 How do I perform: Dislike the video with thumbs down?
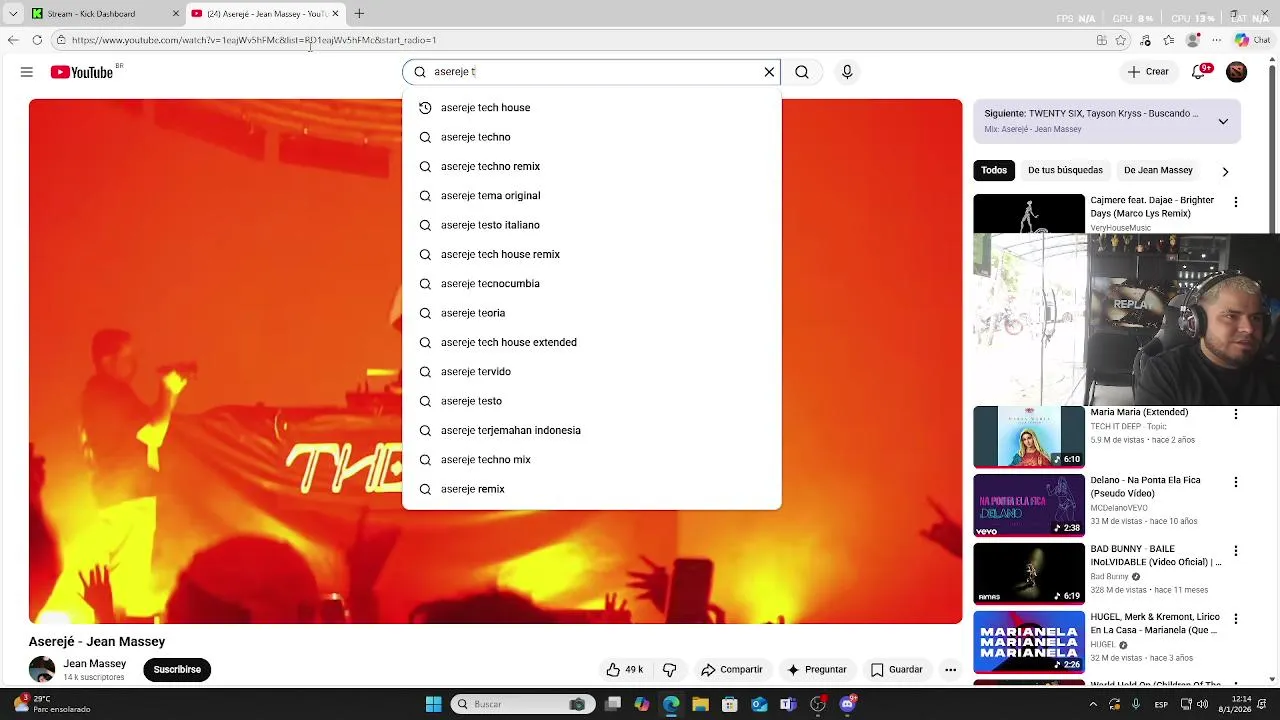670,670
